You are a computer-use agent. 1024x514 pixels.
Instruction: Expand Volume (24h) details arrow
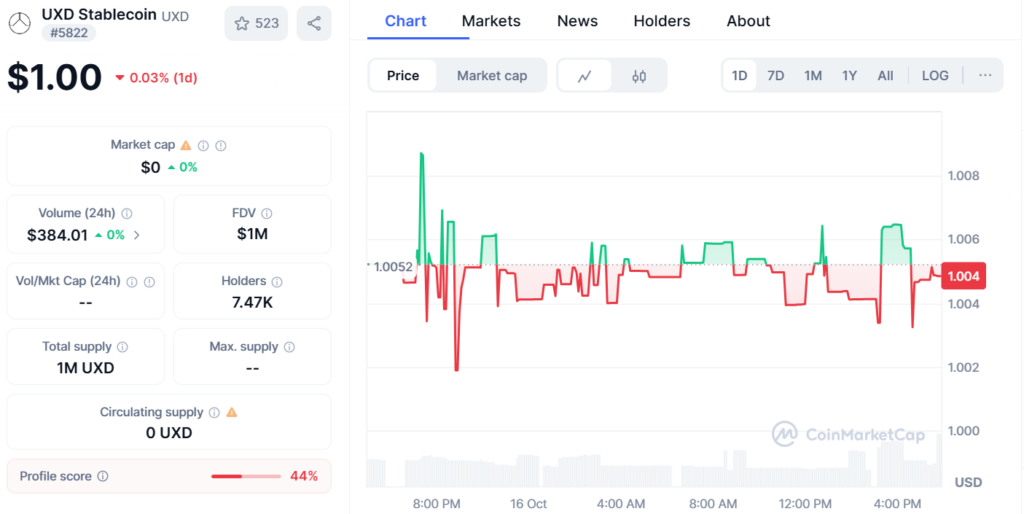tap(137, 235)
